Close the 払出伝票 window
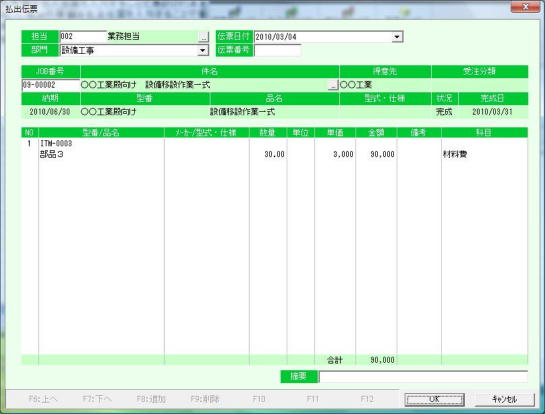The width and height of the screenshot is (545, 414). click(x=525, y=7)
